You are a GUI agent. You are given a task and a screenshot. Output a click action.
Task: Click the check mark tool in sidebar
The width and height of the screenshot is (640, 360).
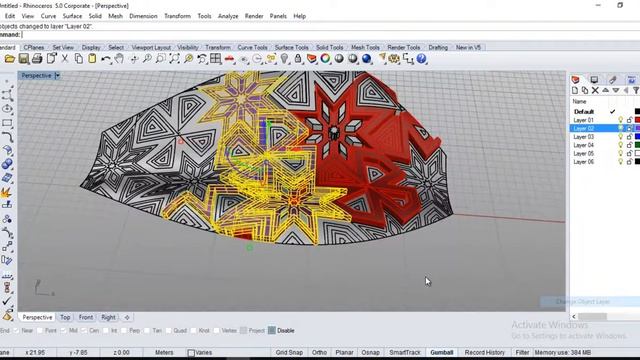coord(7,302)
